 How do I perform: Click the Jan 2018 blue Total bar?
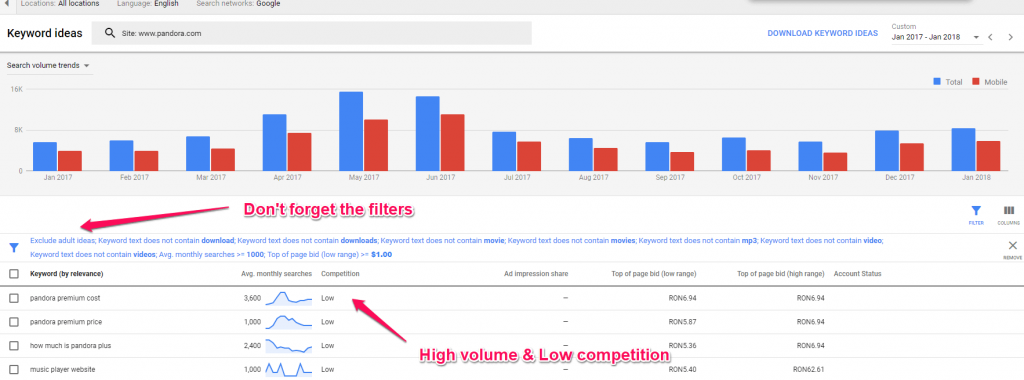coord(963,150)
